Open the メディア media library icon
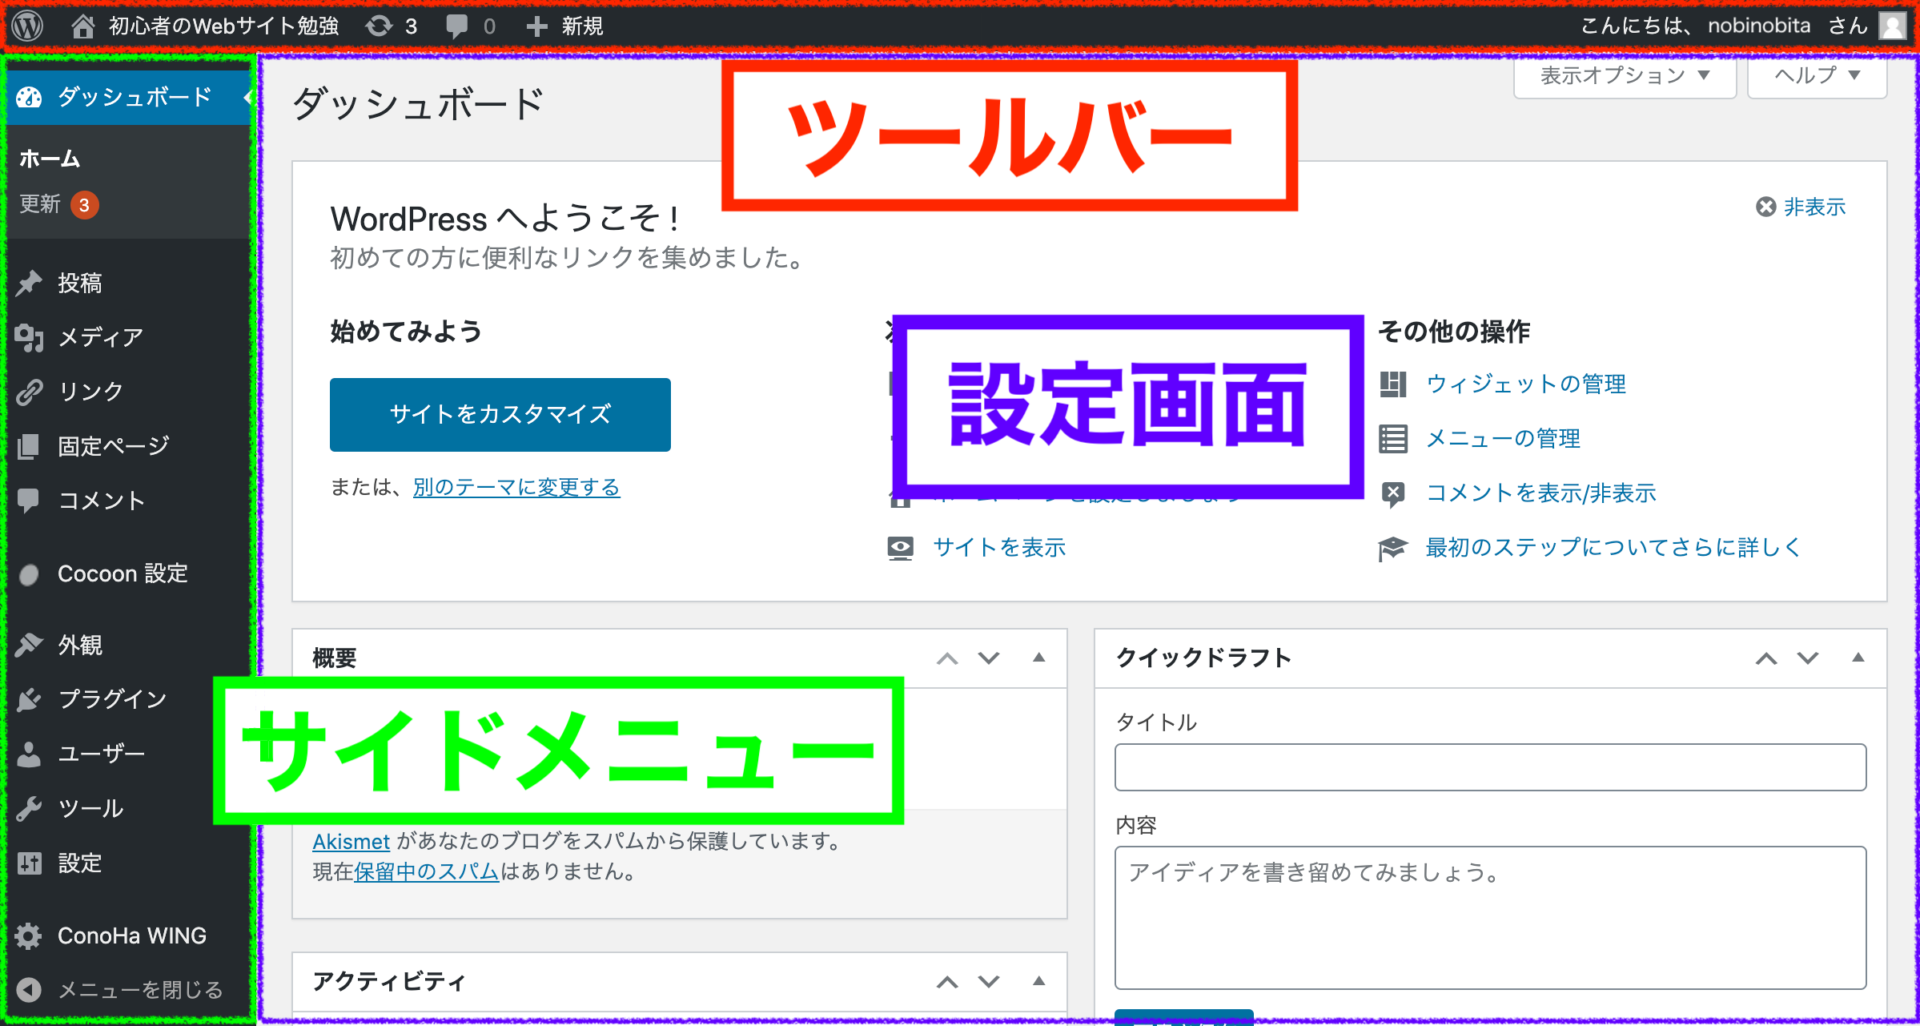 click(x=29, y=338)
